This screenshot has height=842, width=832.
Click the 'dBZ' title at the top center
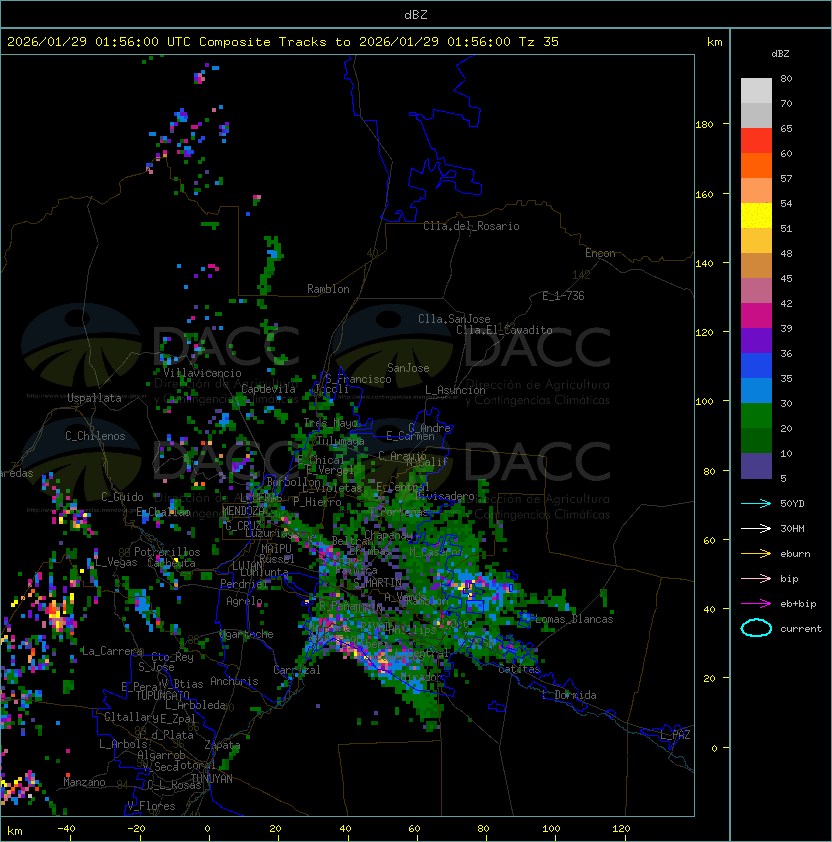click(x=416, y=14)
